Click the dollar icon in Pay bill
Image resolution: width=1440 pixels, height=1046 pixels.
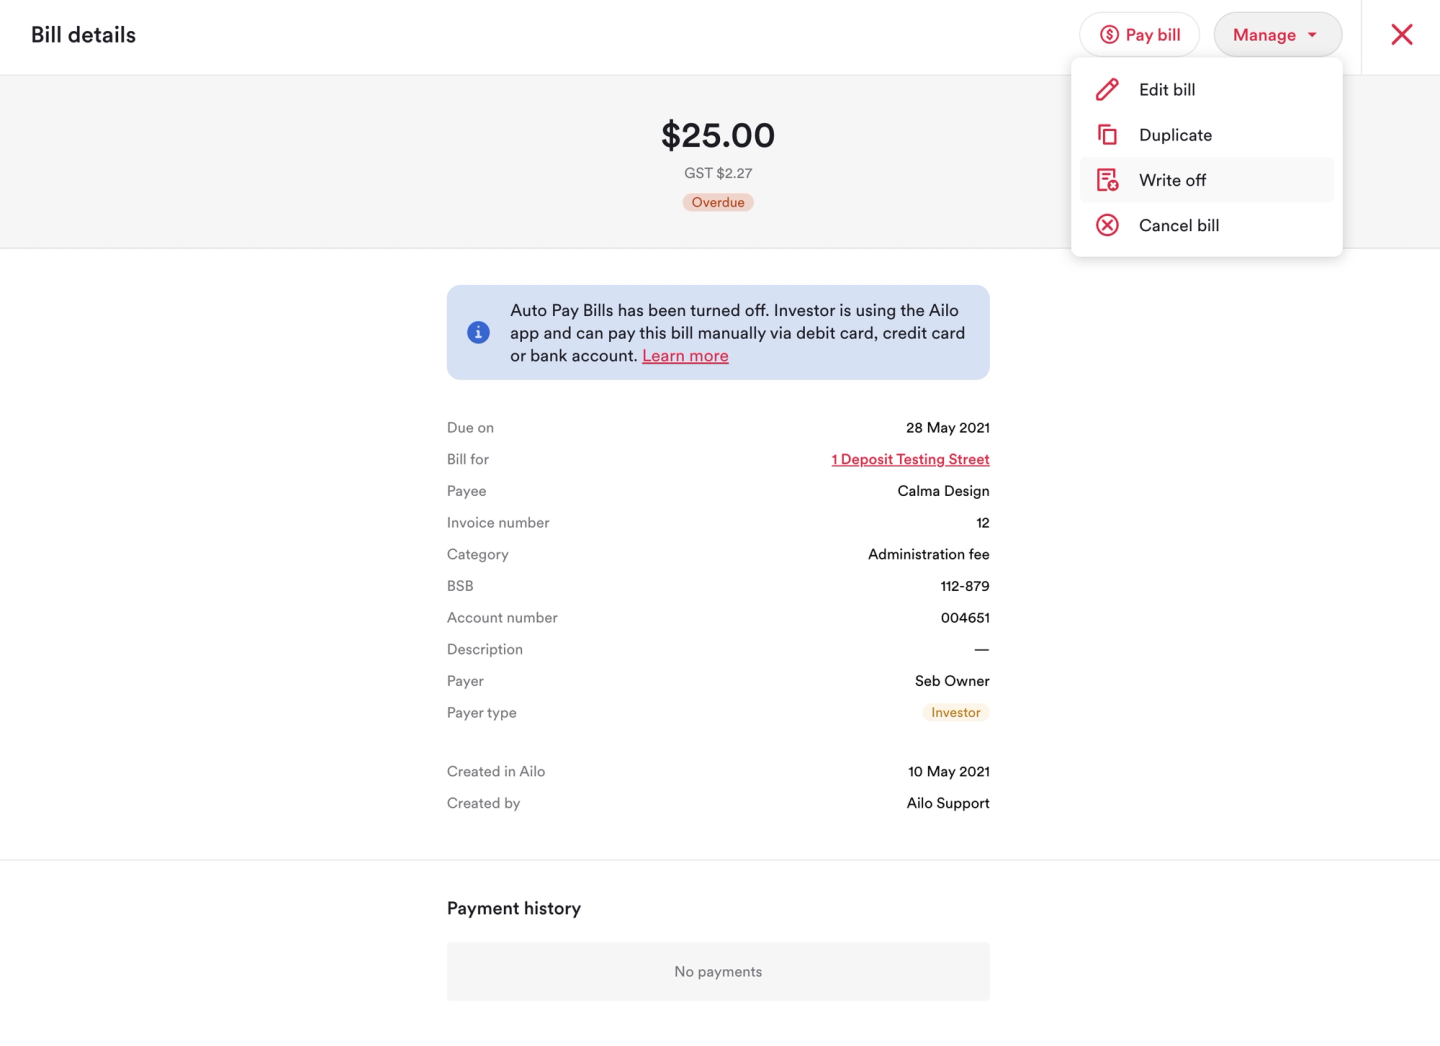[1109, 35]
